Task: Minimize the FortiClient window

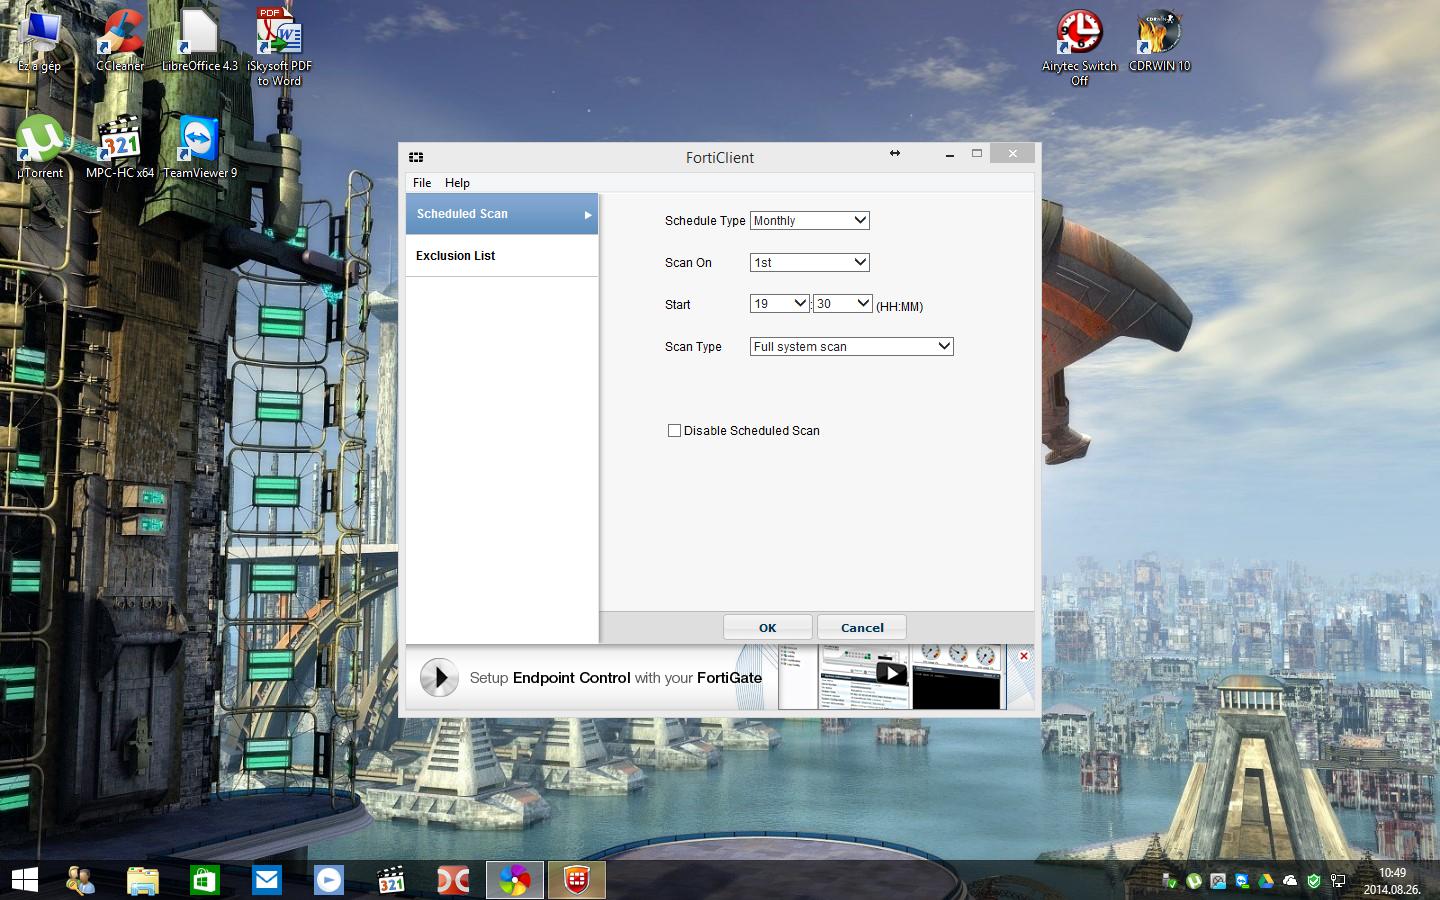Action: click(949, 154)
